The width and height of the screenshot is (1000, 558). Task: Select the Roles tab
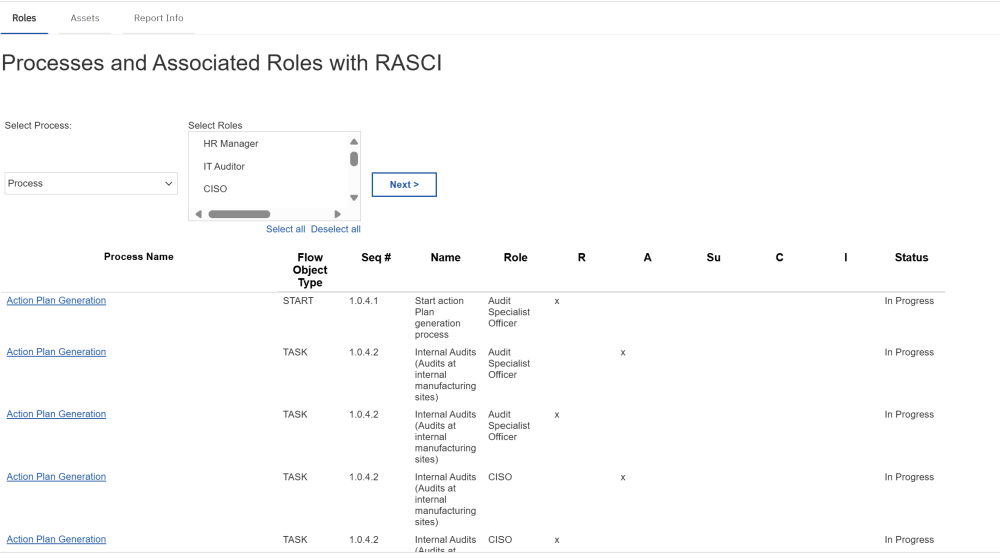click(24, 18)
